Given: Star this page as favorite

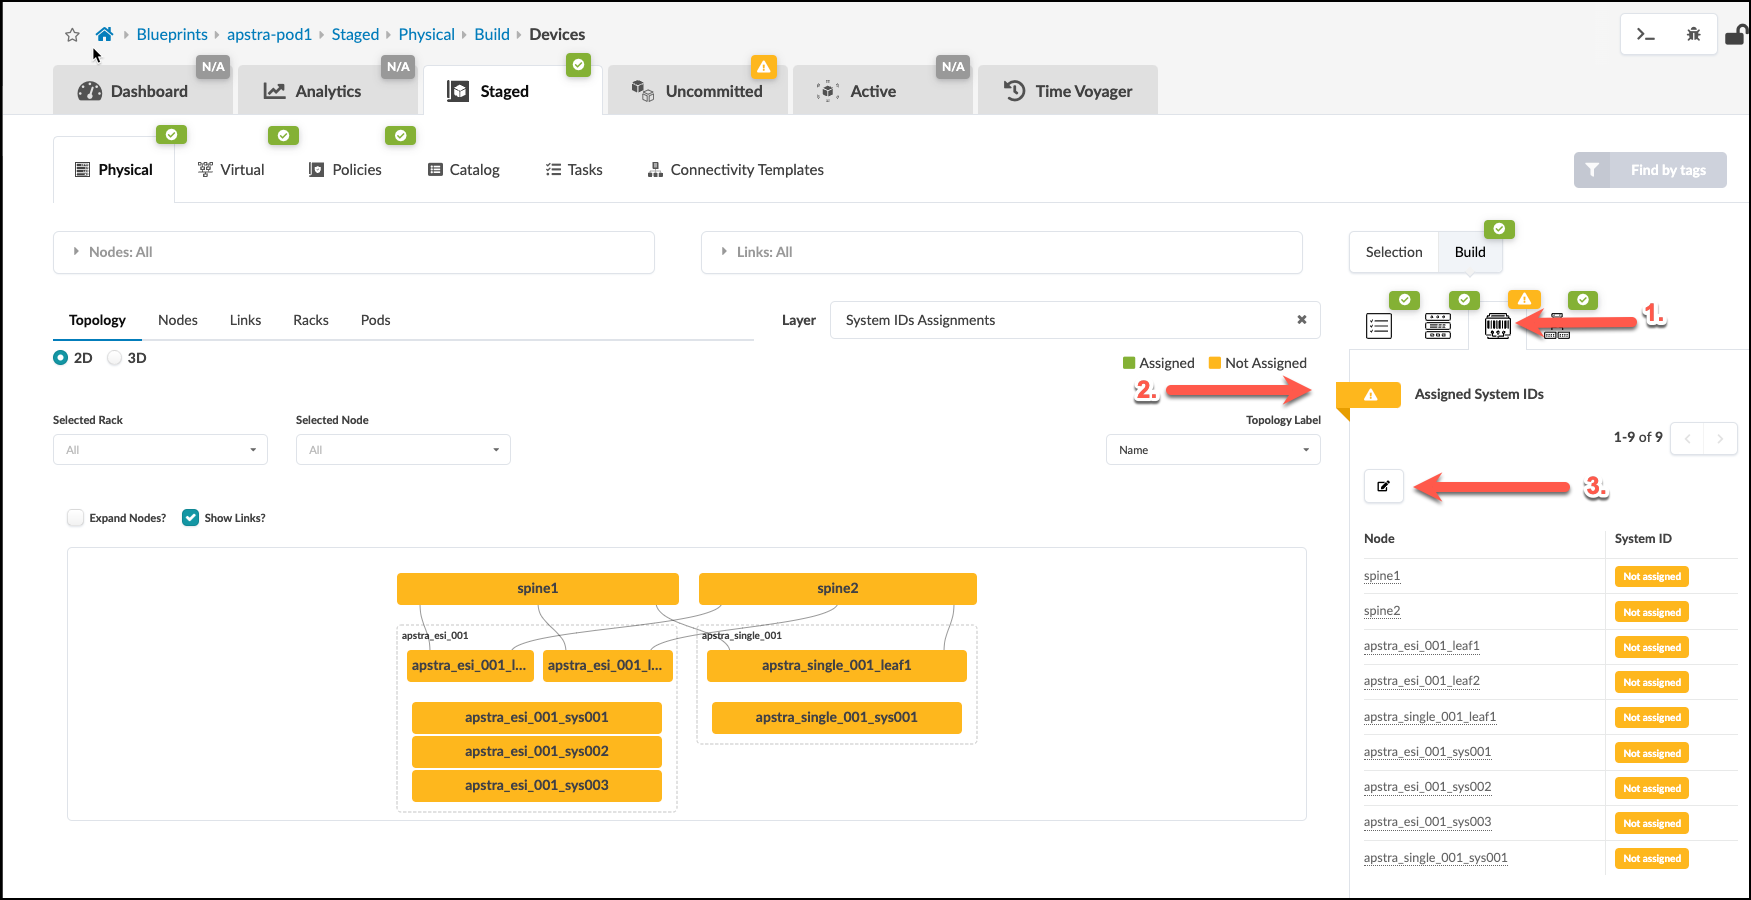Looking at the screenshot, I should click(x=72, y=35).
